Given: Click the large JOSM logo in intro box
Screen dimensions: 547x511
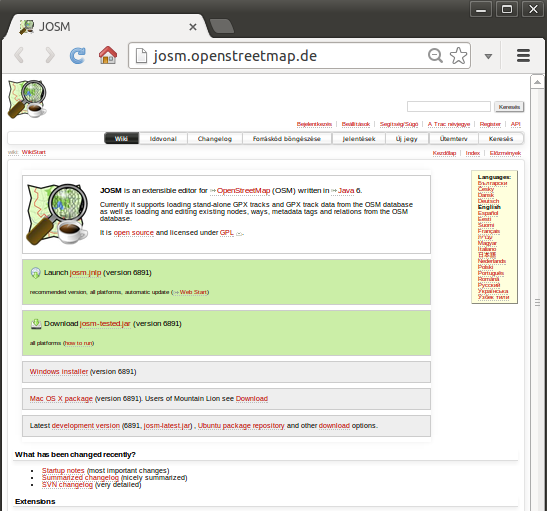Looking at the screenshot, I should [57, 214].
